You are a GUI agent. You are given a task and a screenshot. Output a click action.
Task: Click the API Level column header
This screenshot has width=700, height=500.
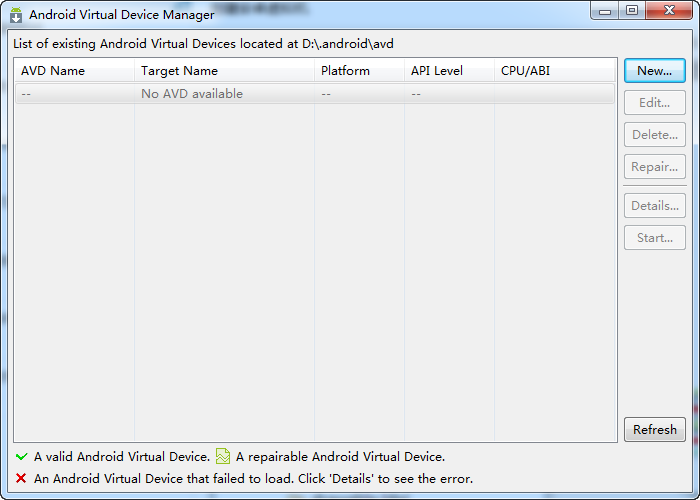click(449, 71)
